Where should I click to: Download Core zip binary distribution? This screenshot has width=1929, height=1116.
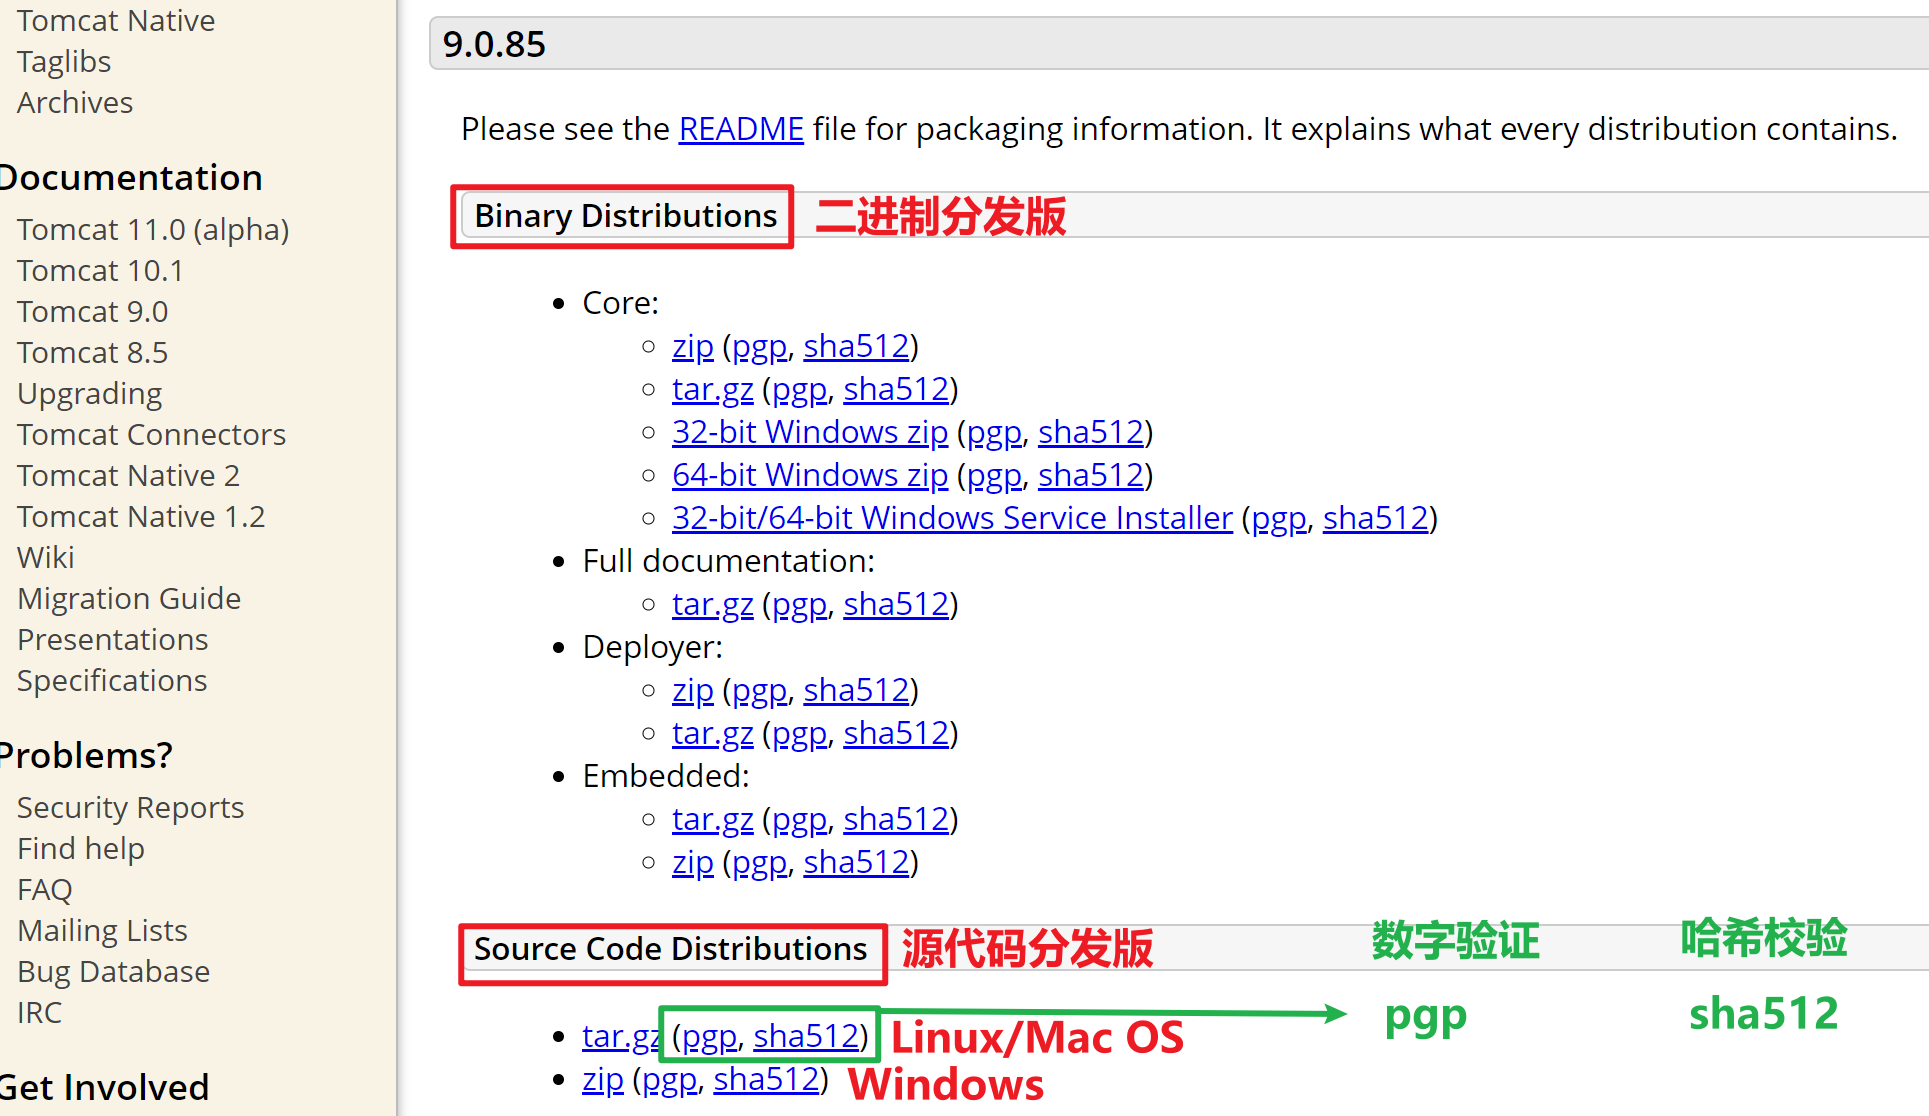click(x=693, y=346)
